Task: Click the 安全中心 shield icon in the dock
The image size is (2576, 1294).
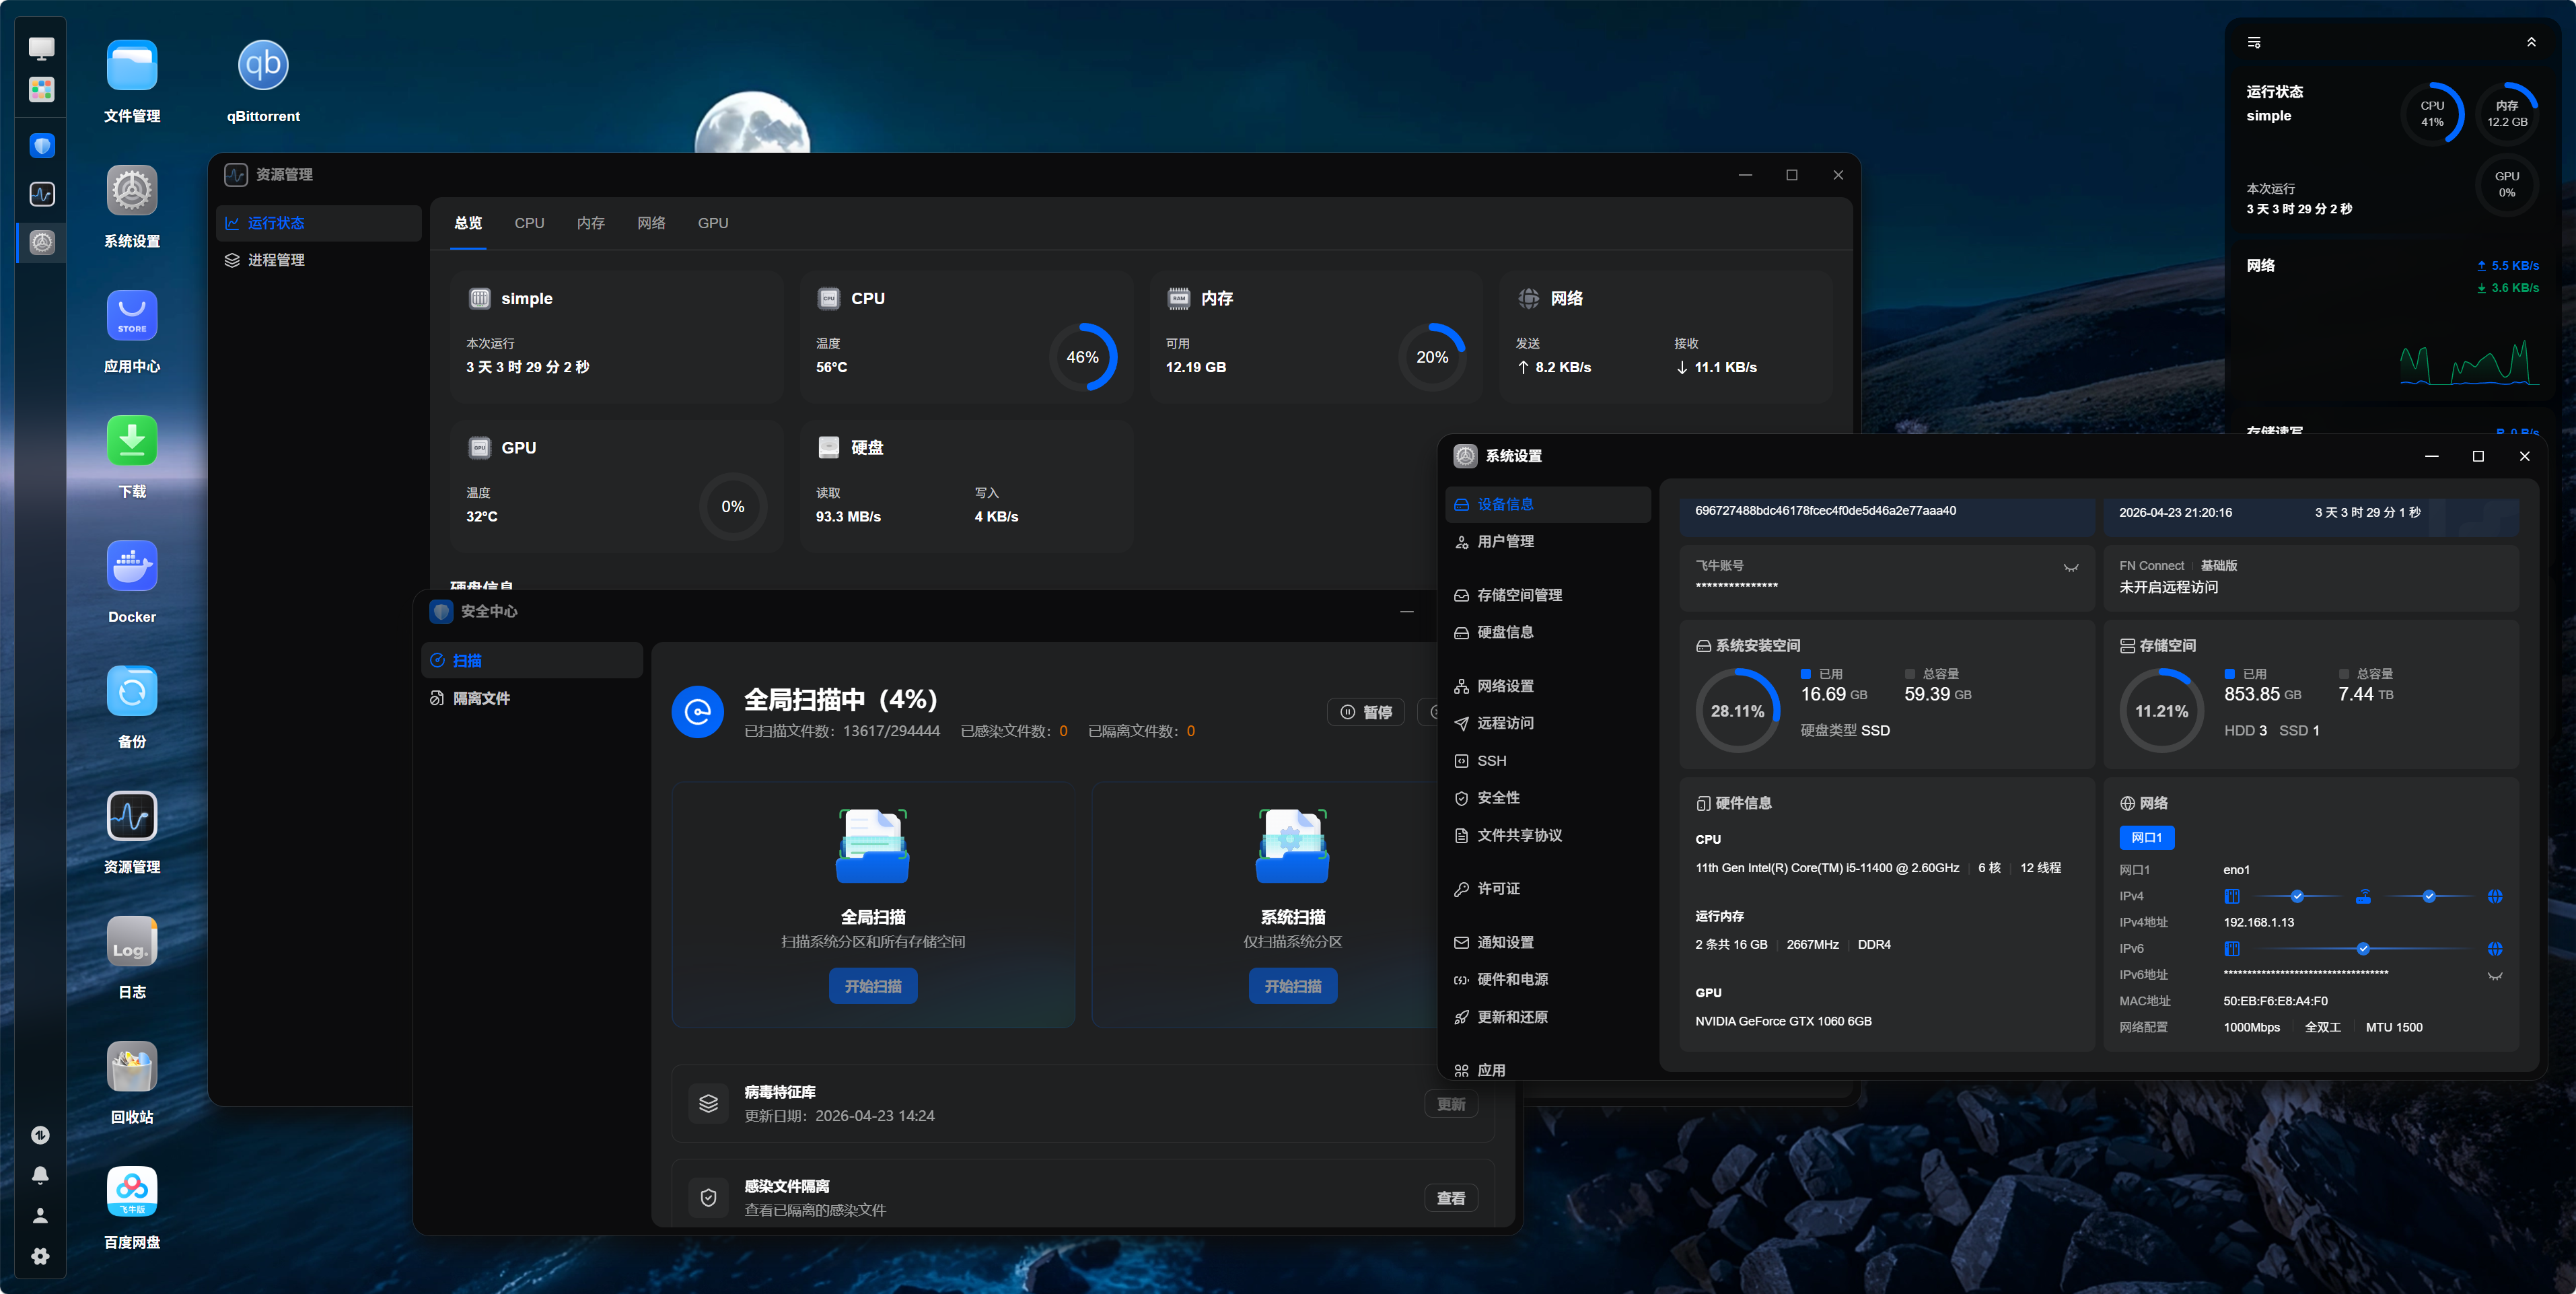Action: coord(42,146)
